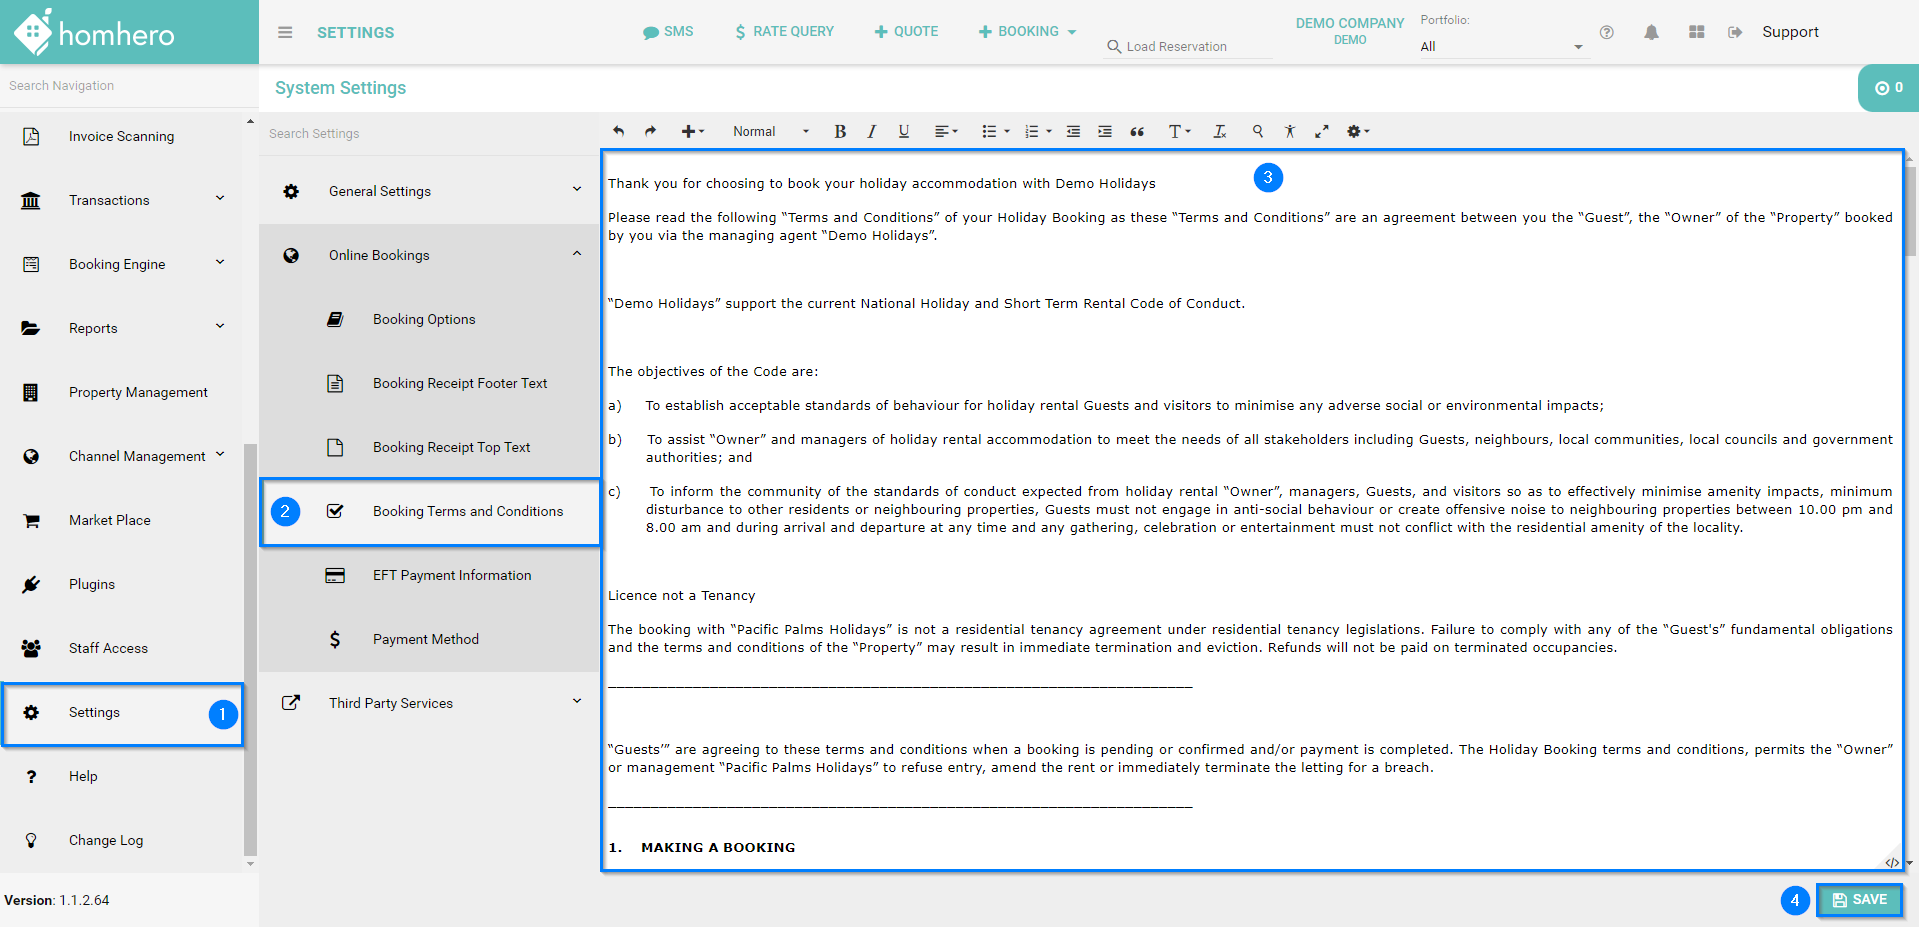Expand editor to fullscreen
1919x927 pixels.
coord(1321,131)
